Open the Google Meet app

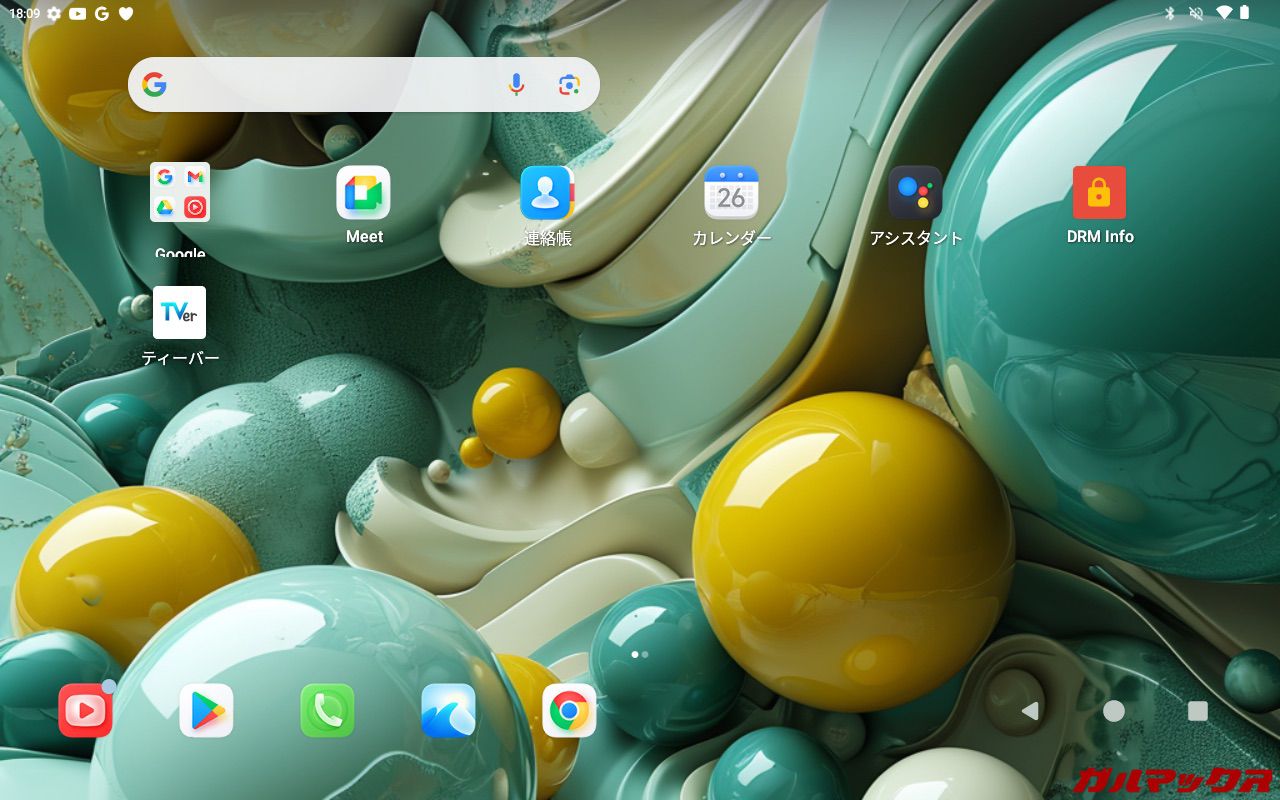pos(363,193)
